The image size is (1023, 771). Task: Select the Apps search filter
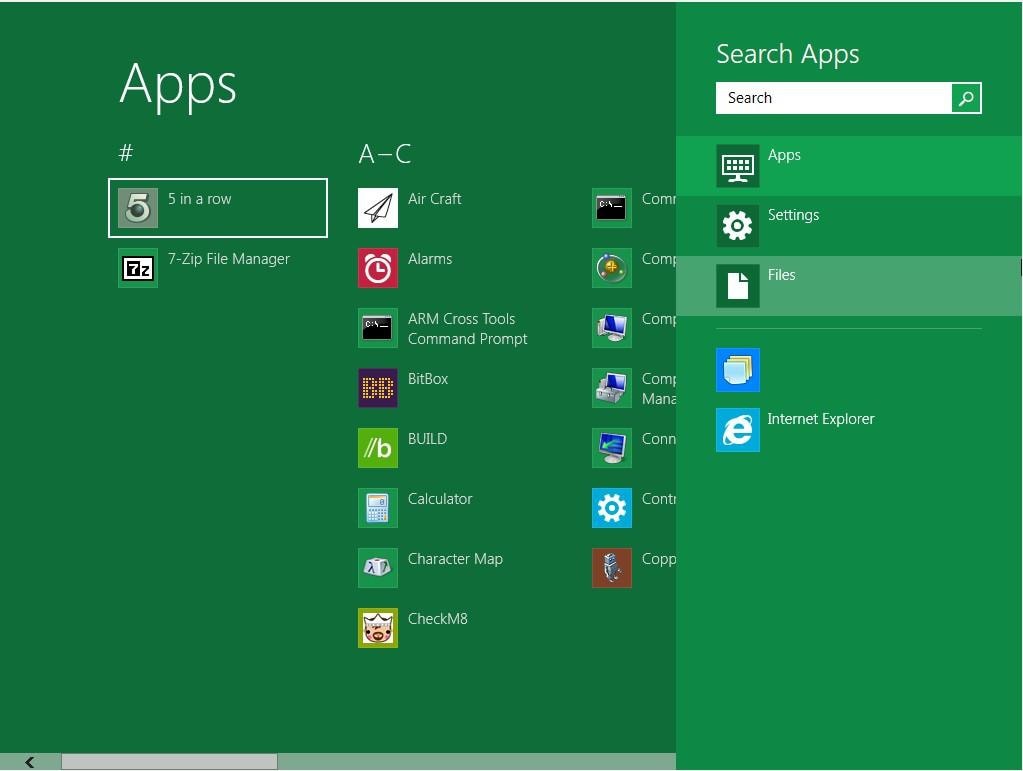pos(784,165)
